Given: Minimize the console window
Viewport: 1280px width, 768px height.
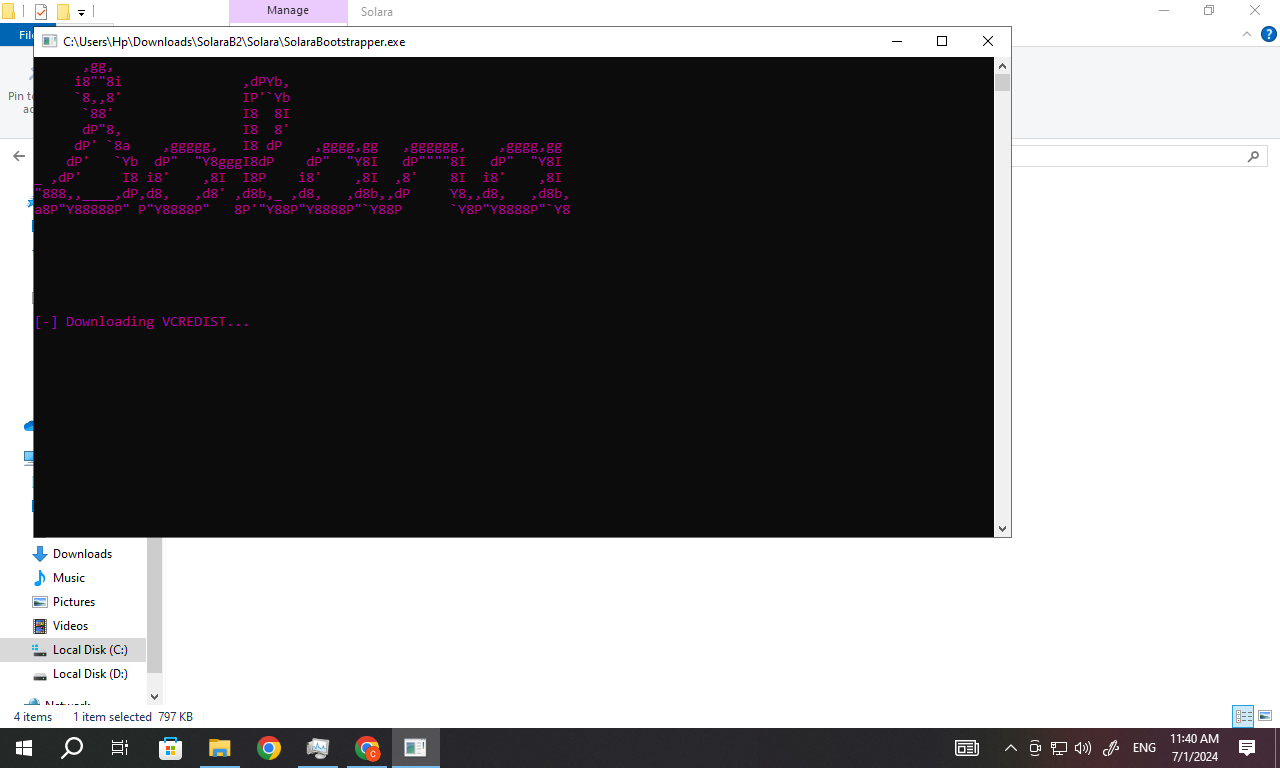Looking at the screenshot, I should (895, 42).
